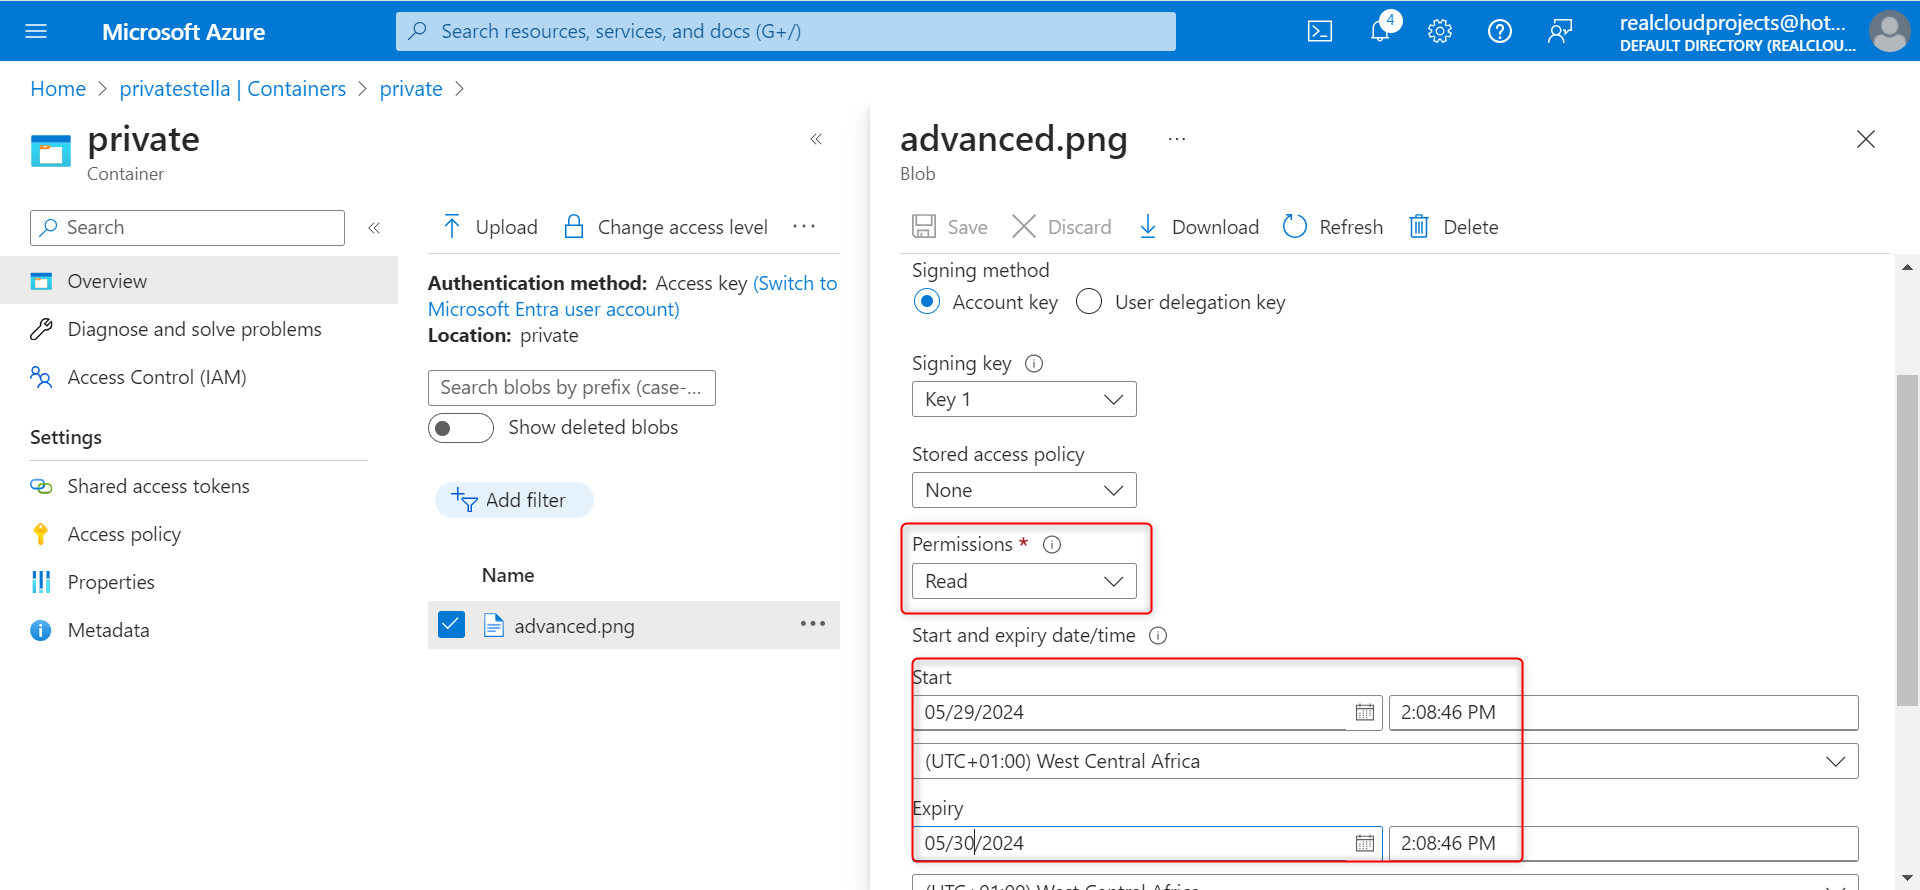The height and width of the screenshot is (890, 1920).
Task: Click the Upload toolbar button
Action: coord(490,227)
